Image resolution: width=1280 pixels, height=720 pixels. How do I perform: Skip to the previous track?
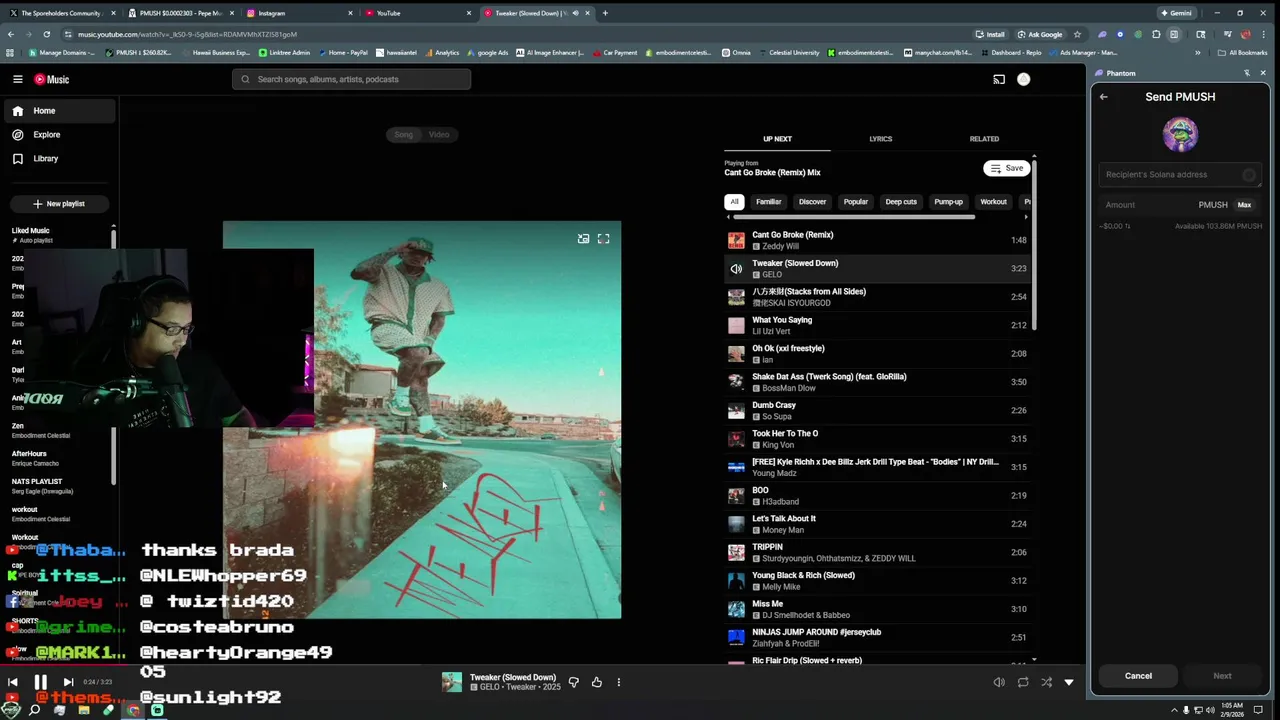click(12, 682)
